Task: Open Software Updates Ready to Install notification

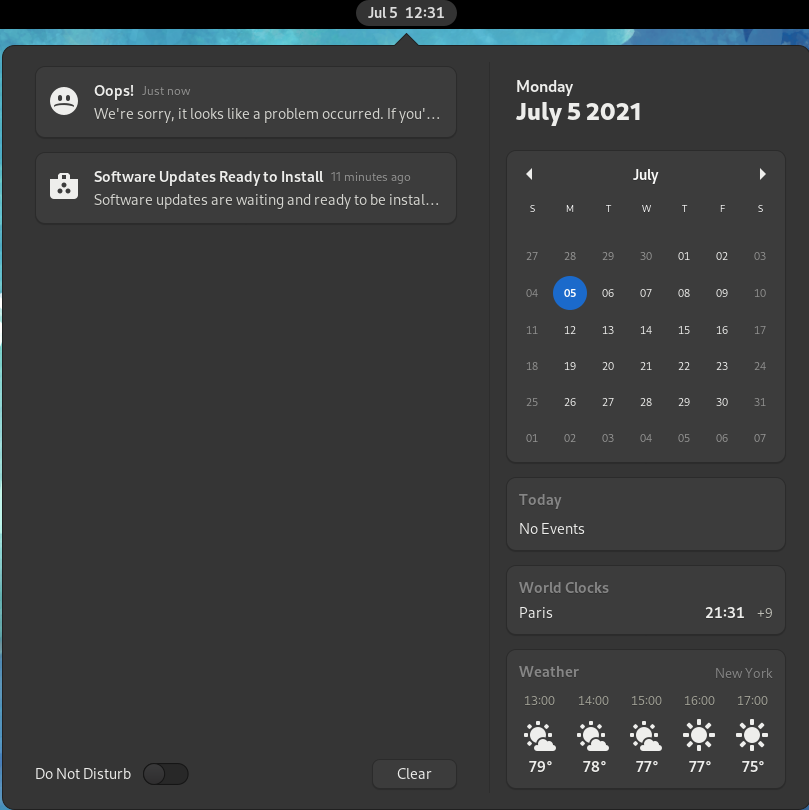Action: click(246, 188)
